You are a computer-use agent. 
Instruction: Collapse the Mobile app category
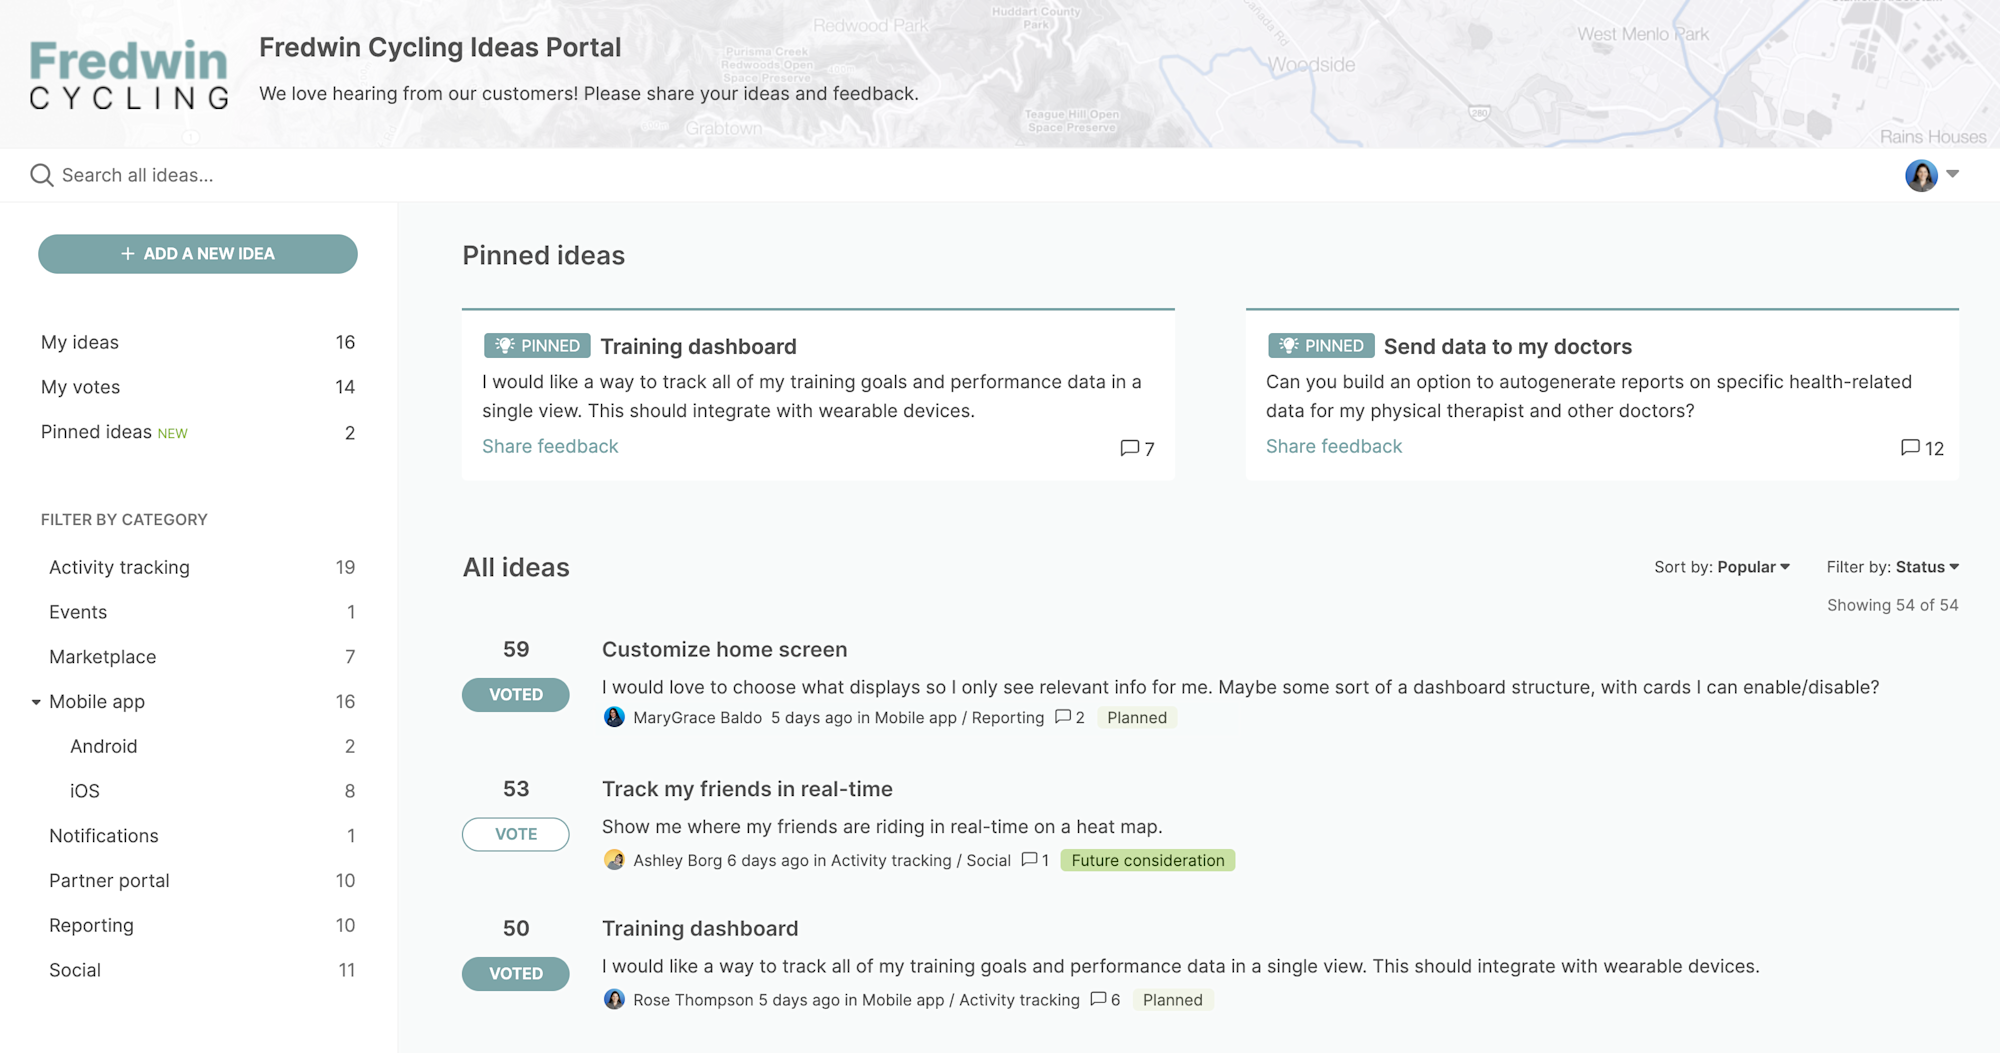[x=37, y=701]
